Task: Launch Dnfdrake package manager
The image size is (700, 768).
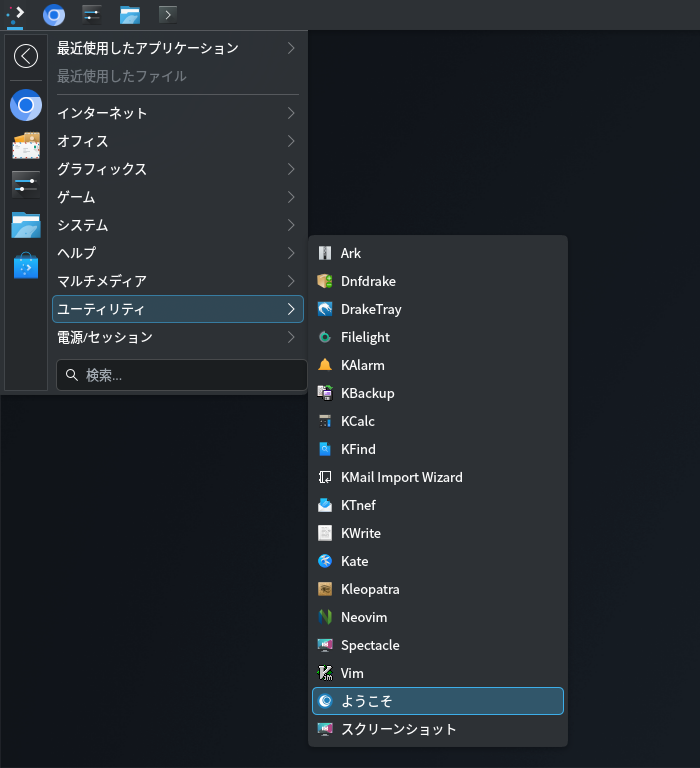Action: [437, 281]
